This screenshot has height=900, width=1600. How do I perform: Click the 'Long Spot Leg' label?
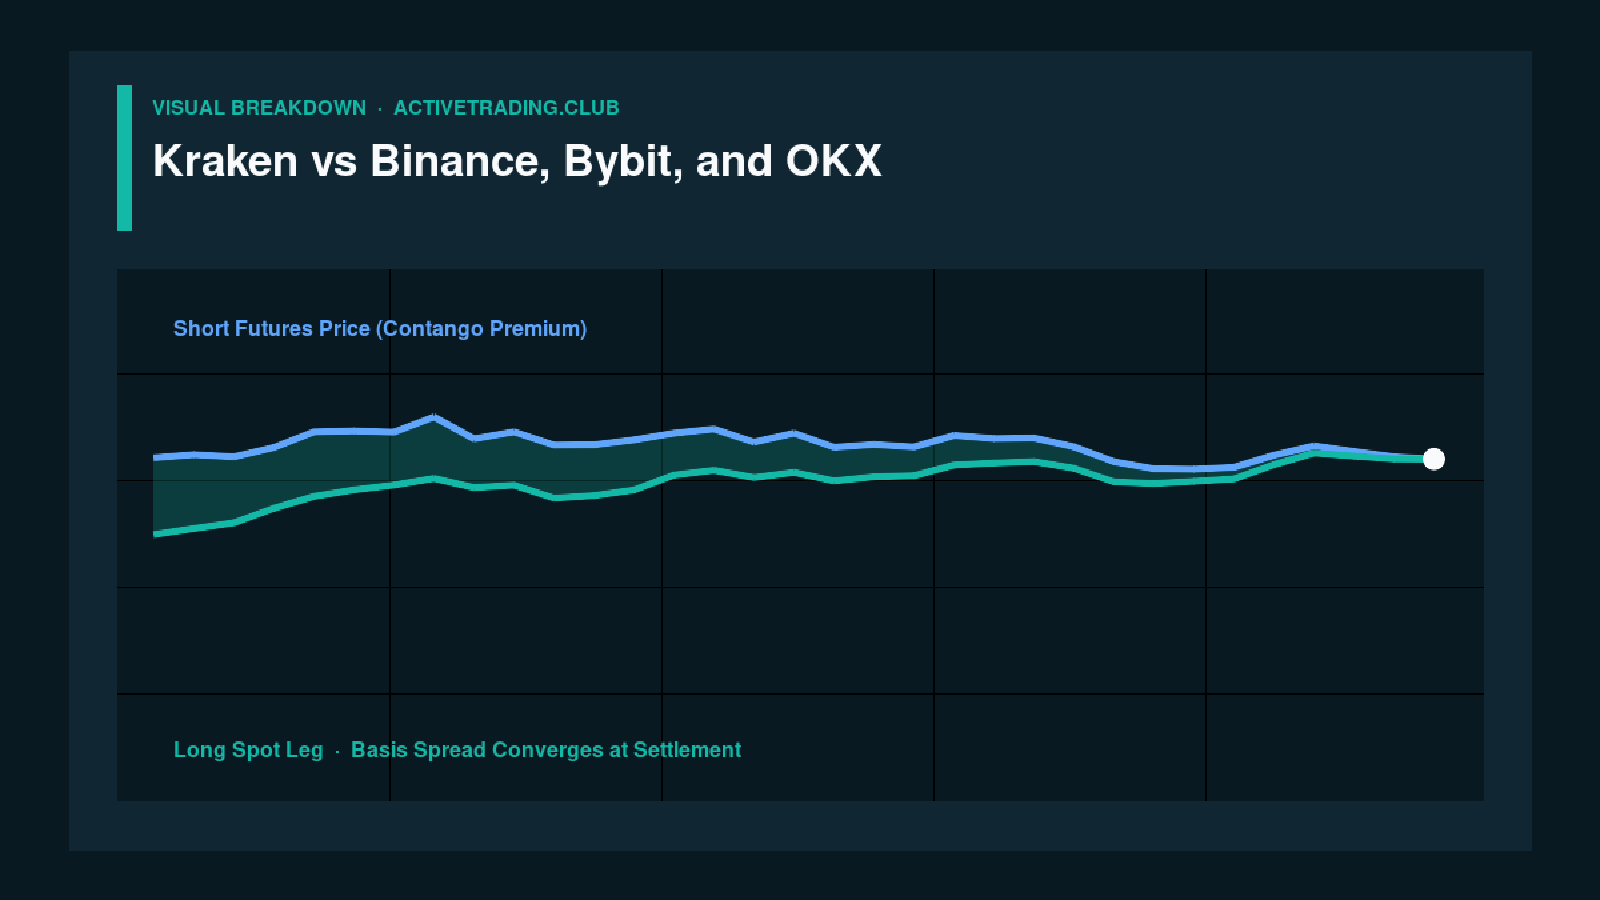[248, 750]
